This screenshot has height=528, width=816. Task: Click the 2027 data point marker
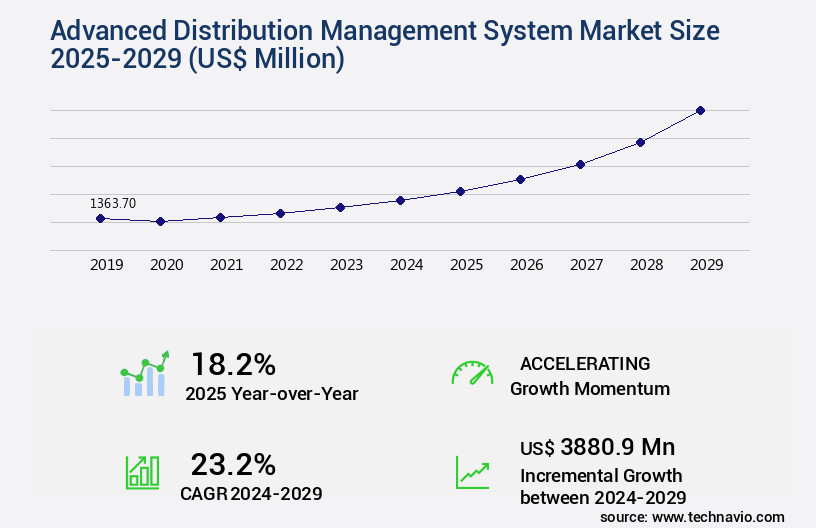(580, 164)
